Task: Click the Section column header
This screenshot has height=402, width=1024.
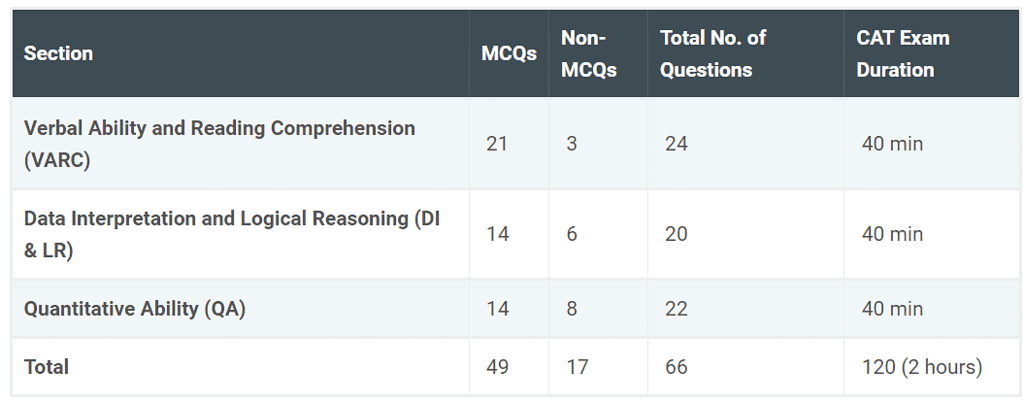Action: (x=59, y=54)
